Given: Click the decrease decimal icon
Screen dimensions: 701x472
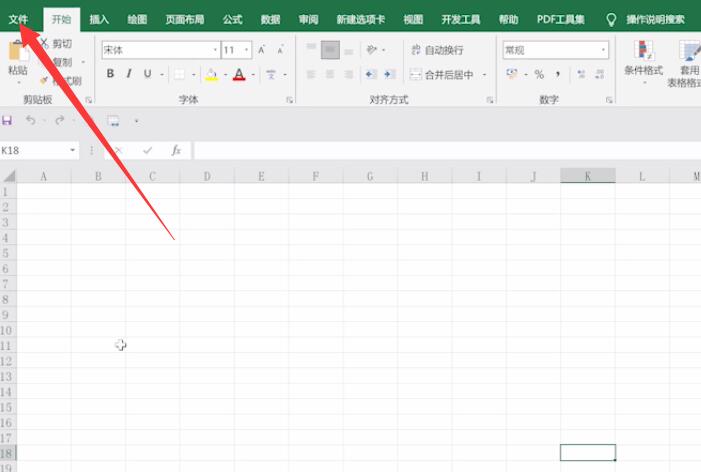Looking at the screenshot, I should (x=600, y=74).
